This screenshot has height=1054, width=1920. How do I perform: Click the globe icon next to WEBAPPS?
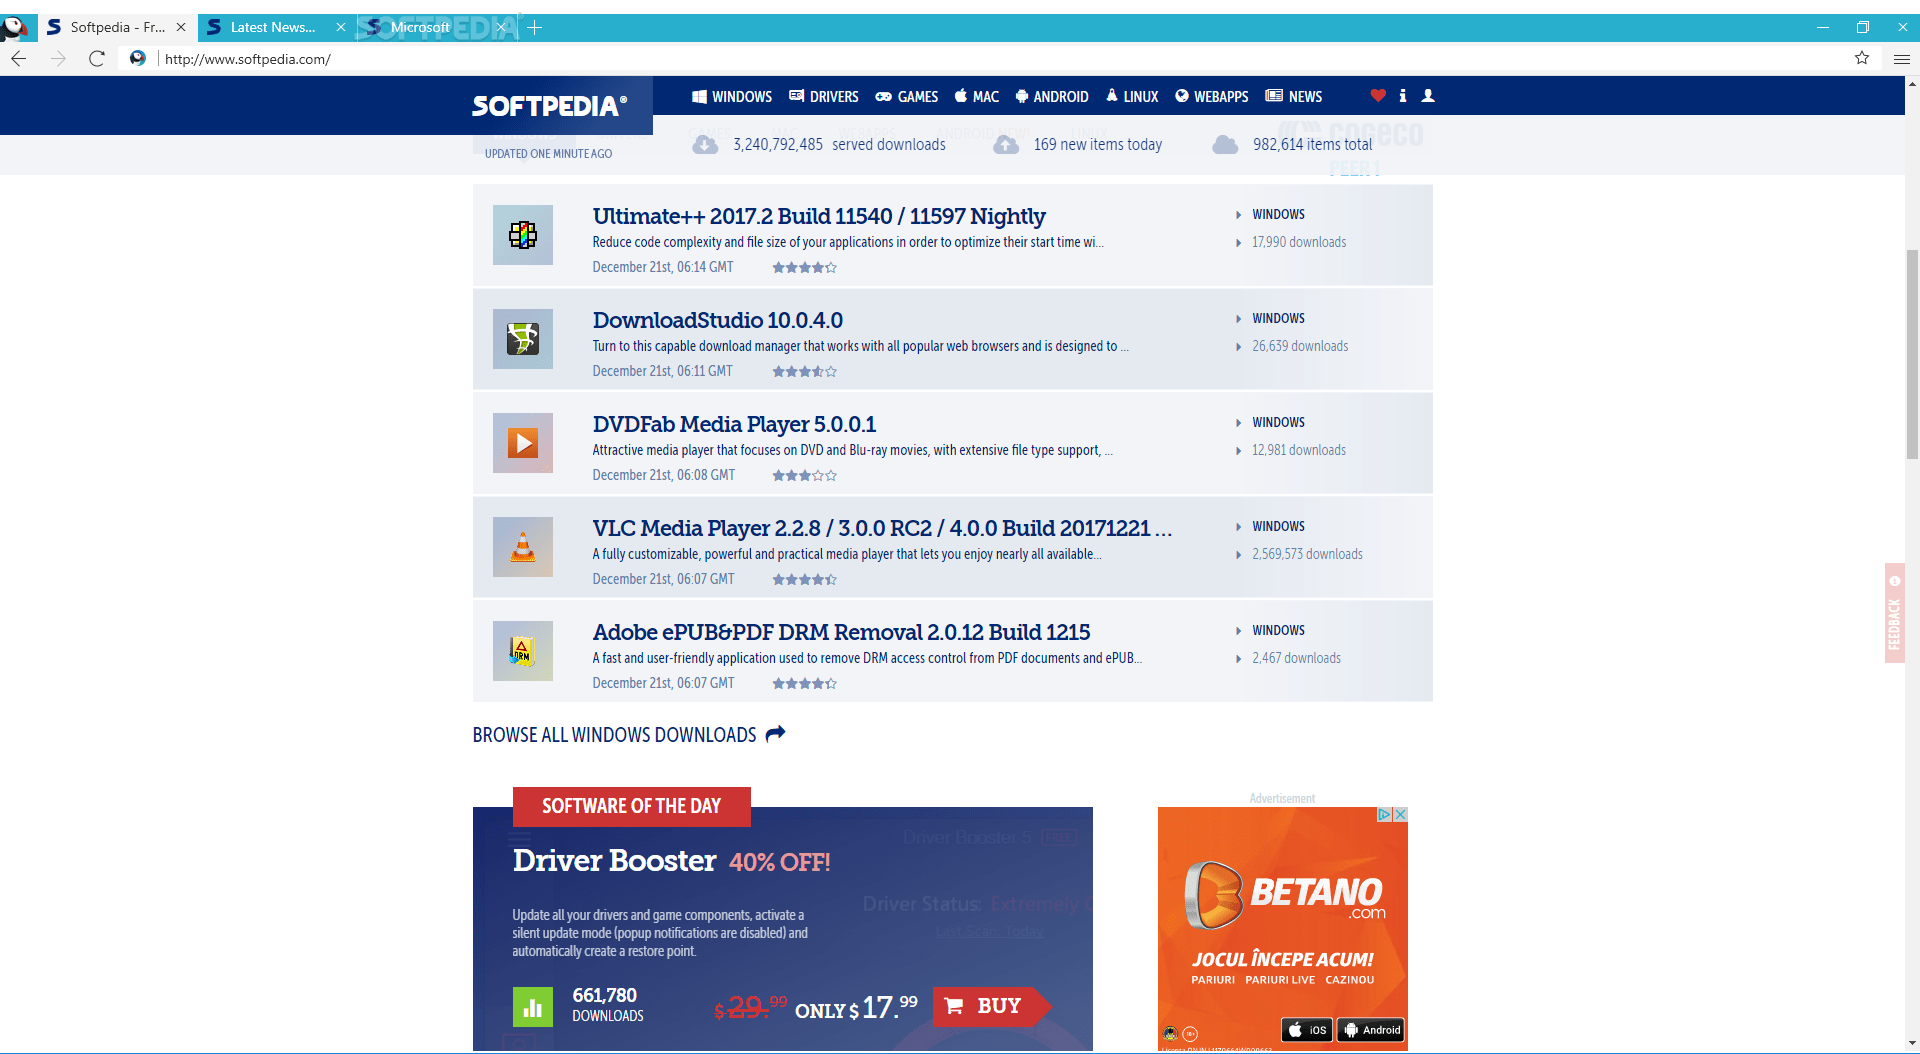click(x=1183, y=96)
